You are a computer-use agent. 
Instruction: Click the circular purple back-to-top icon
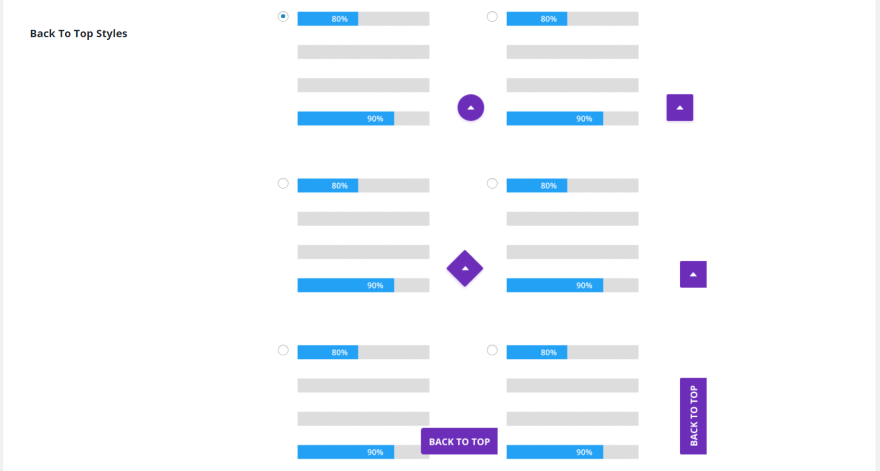(x=471, y=107)
